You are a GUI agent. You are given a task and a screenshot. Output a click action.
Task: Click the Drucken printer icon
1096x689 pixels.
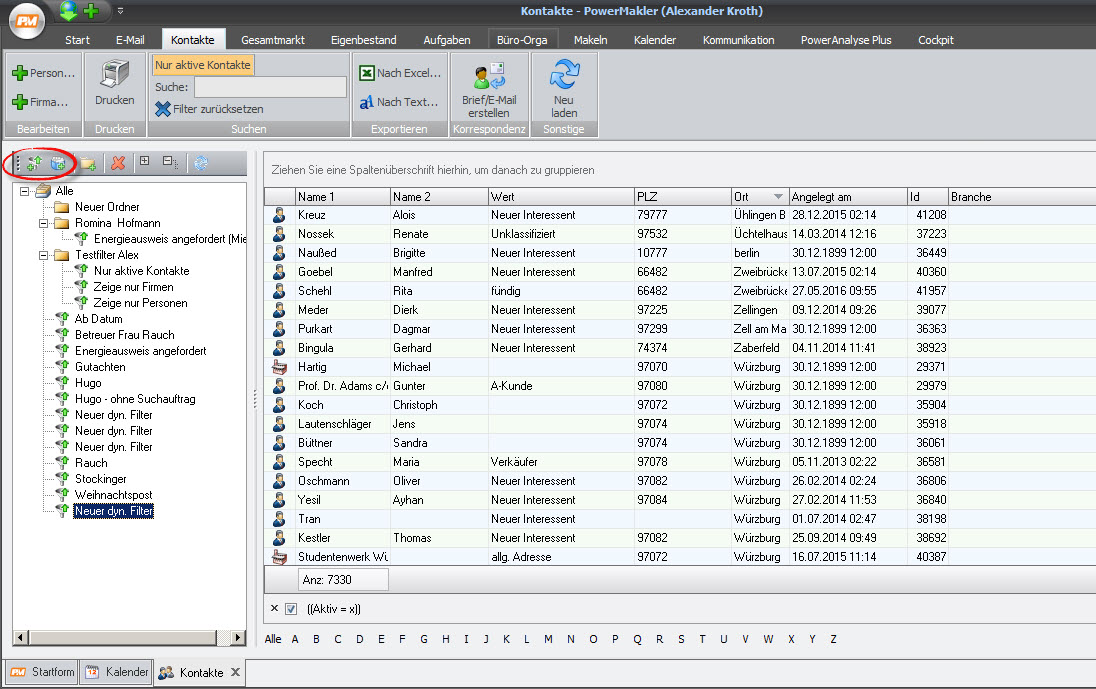click(115, 75)
